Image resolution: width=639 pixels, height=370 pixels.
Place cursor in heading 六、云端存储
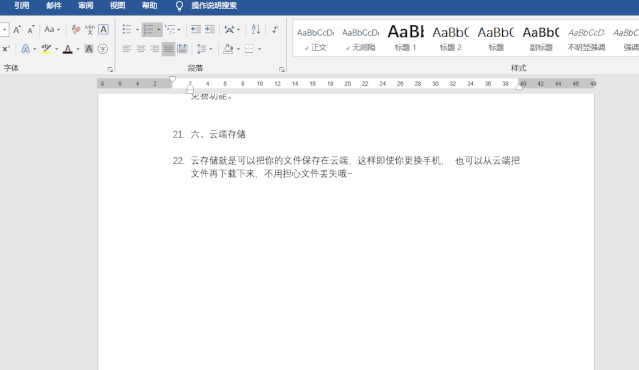(218, 134)
